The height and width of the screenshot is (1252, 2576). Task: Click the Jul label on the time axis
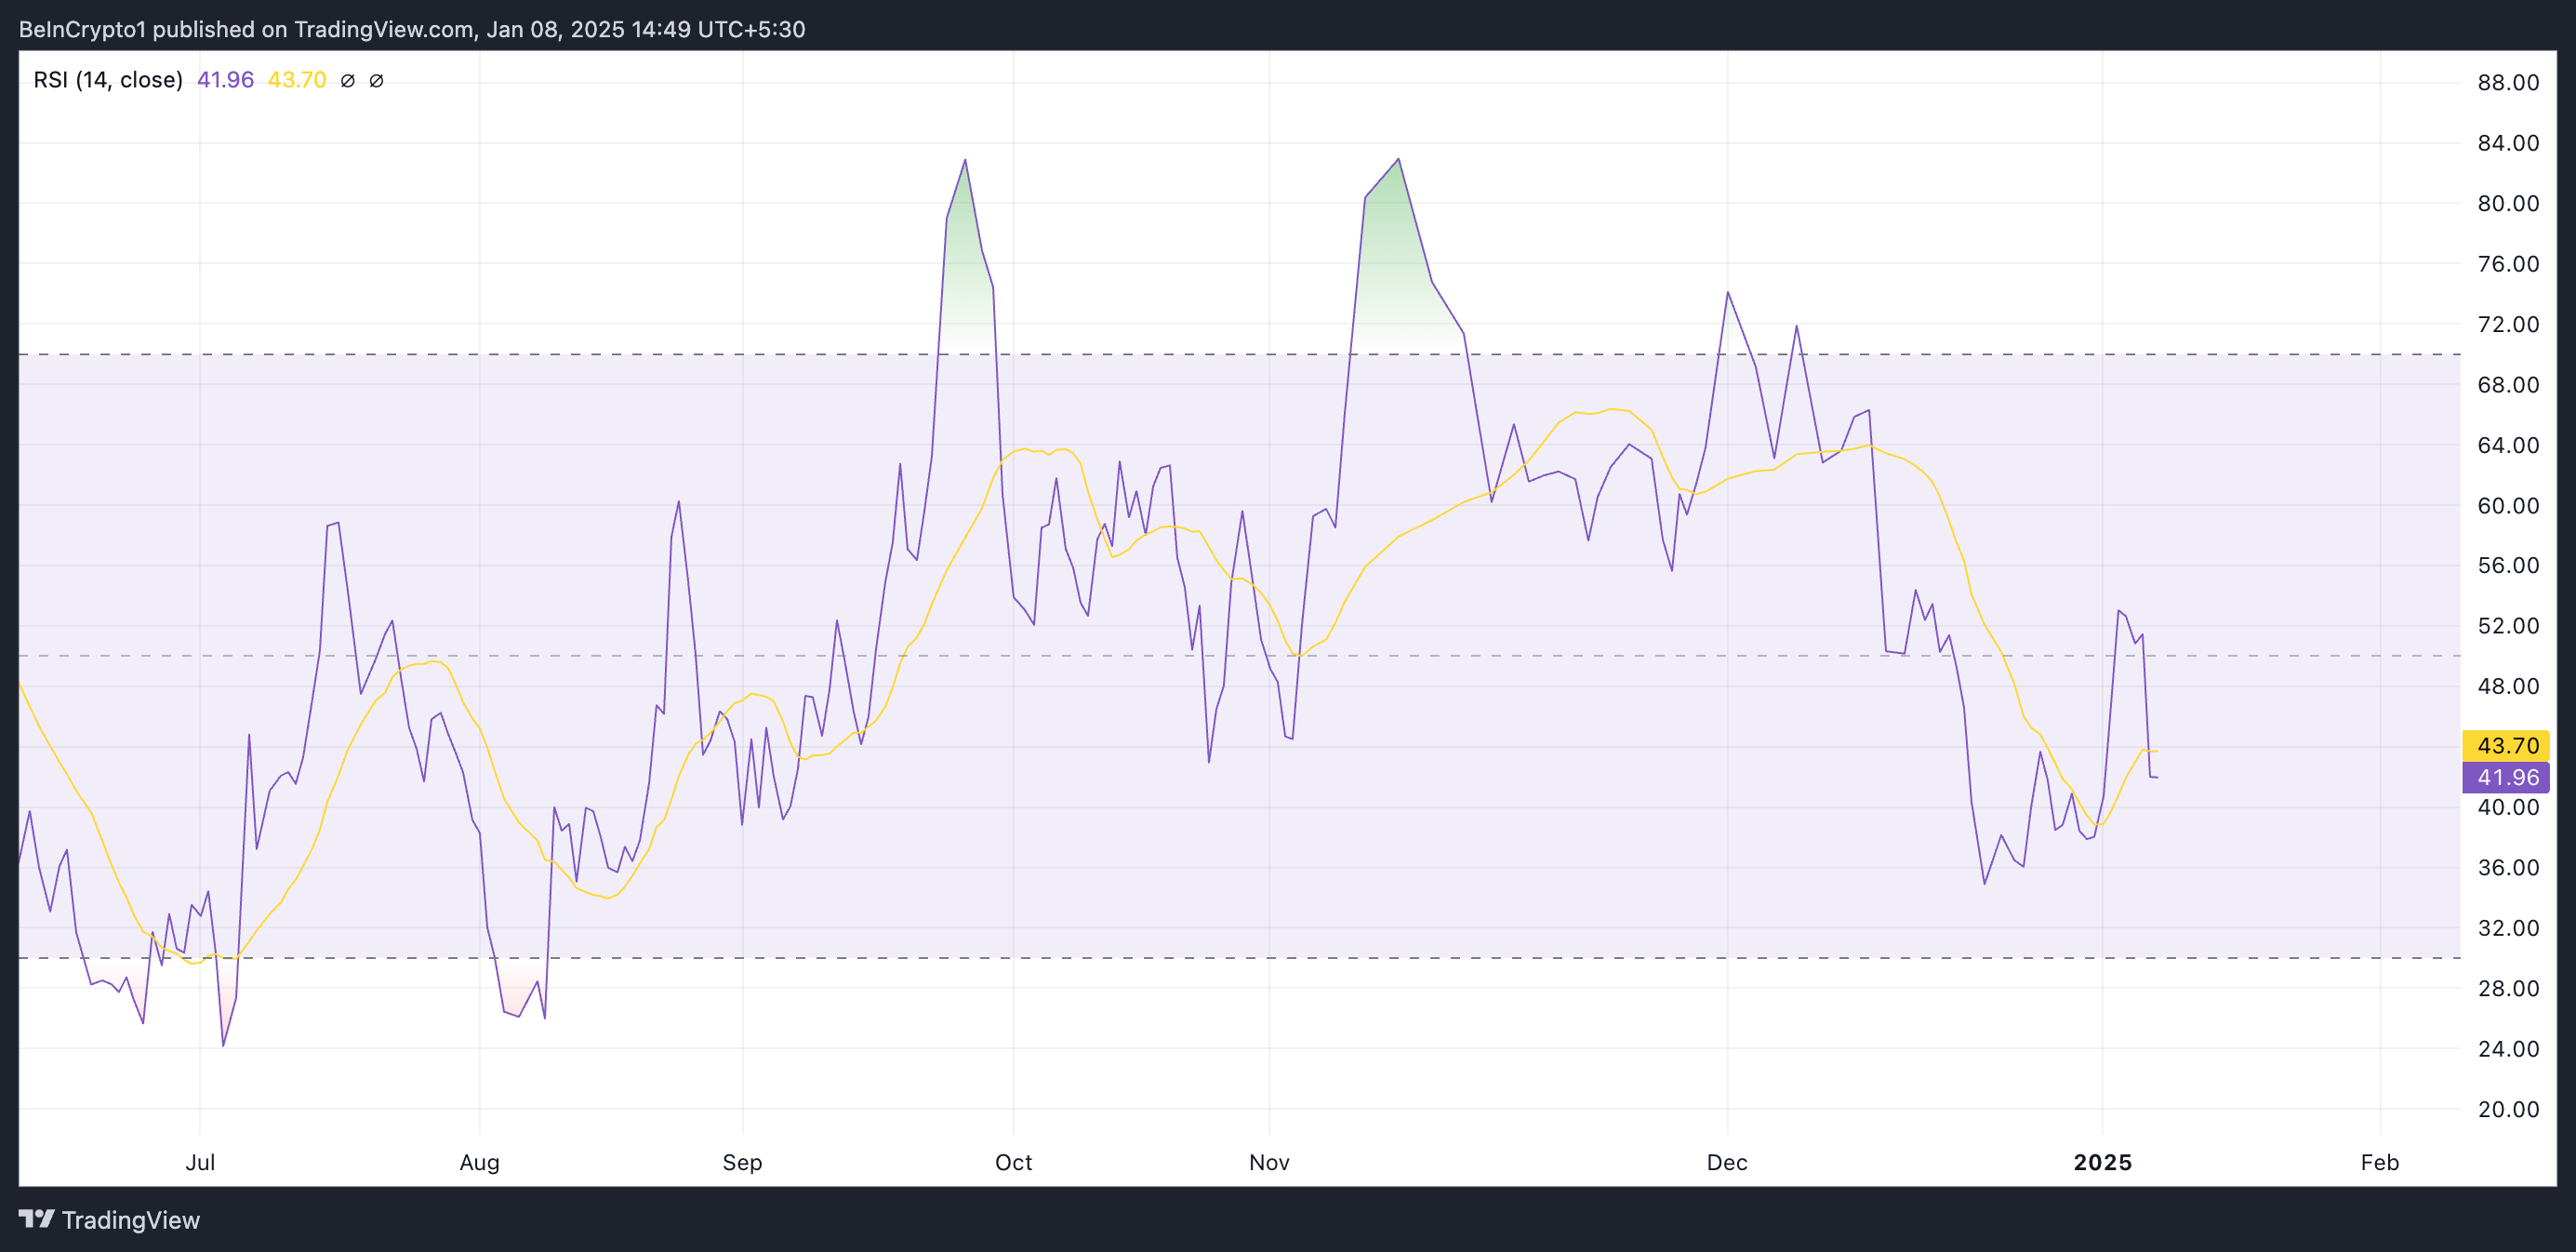[x=200, y=1162]
